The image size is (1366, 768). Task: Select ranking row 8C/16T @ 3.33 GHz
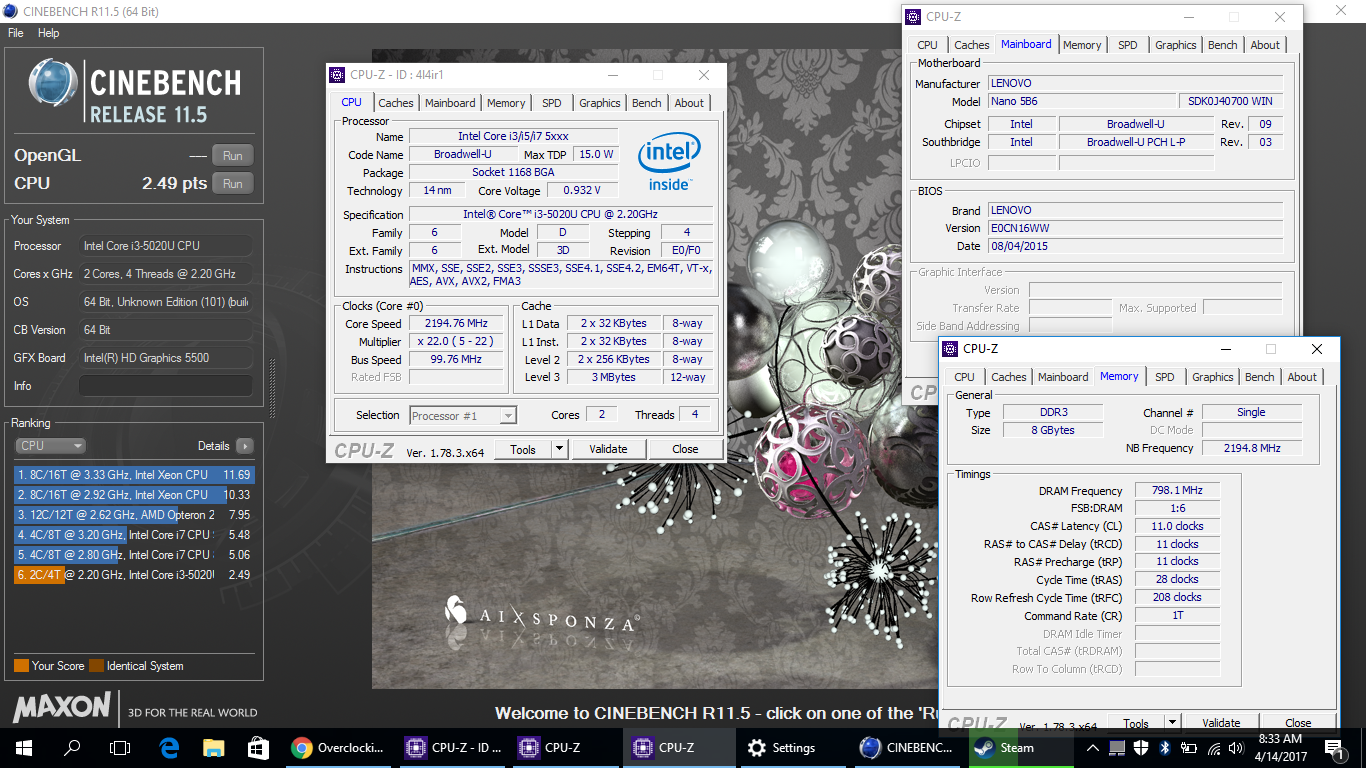click(x=134, y=475)
